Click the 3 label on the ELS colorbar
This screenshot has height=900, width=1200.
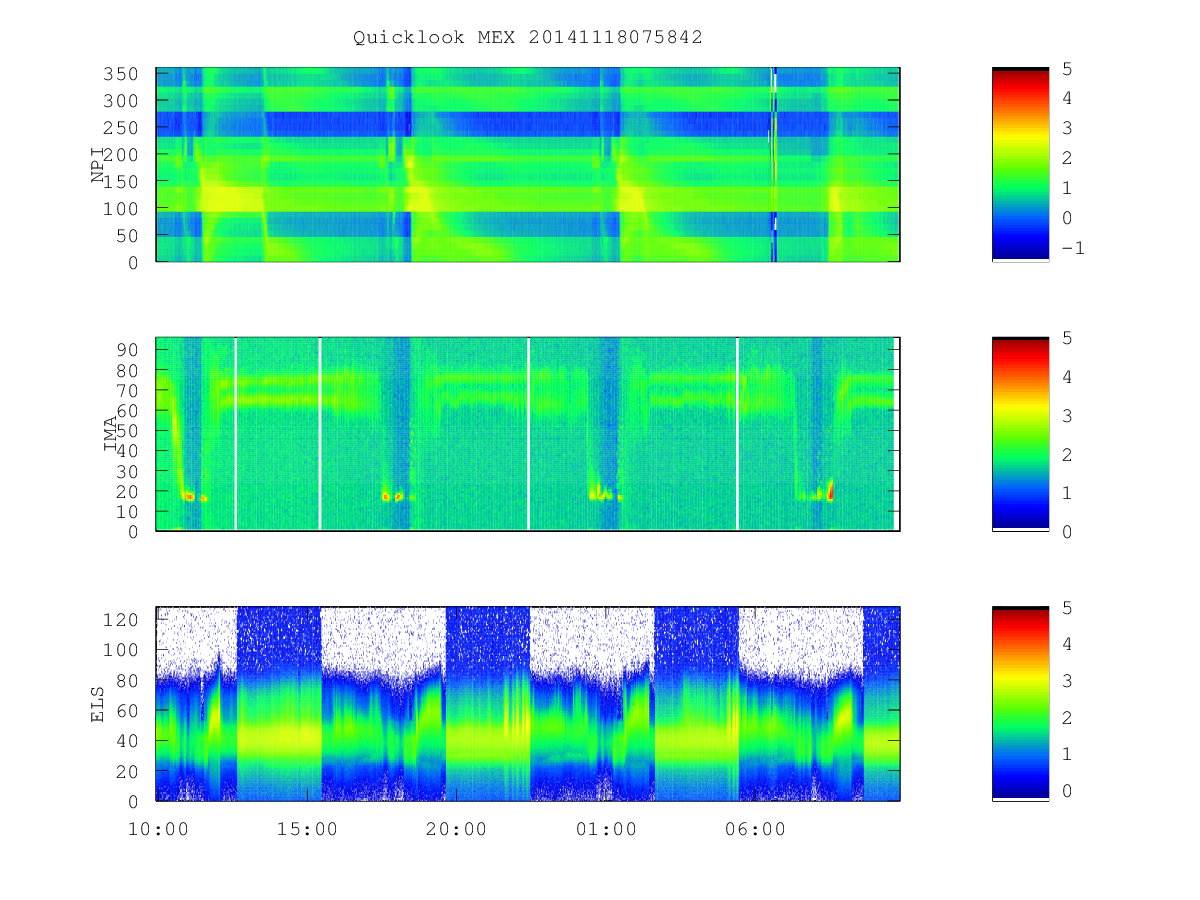(1067, 681)
